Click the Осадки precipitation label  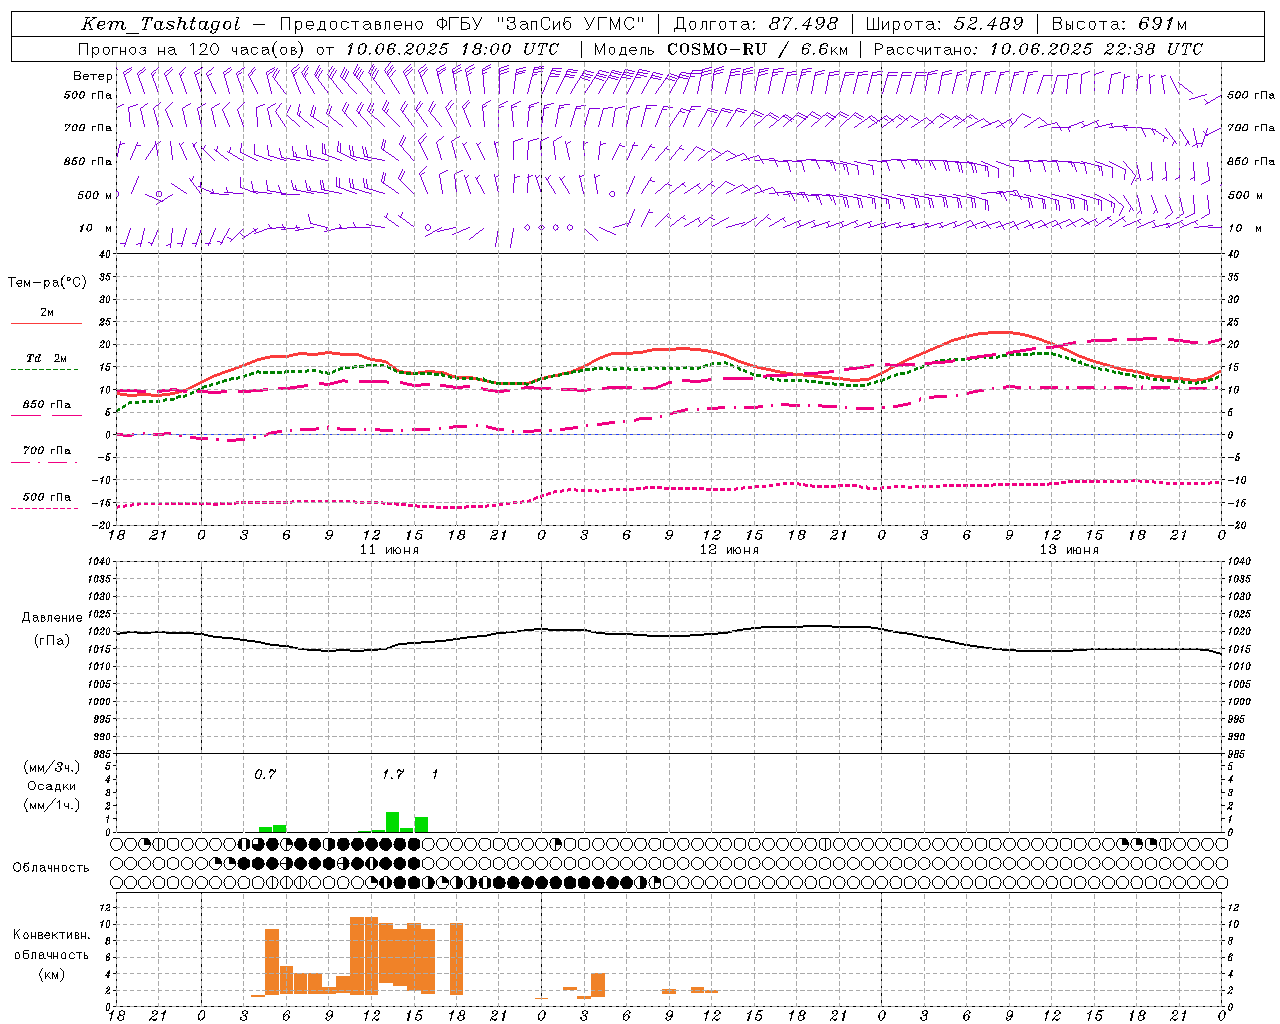point(51,786)
